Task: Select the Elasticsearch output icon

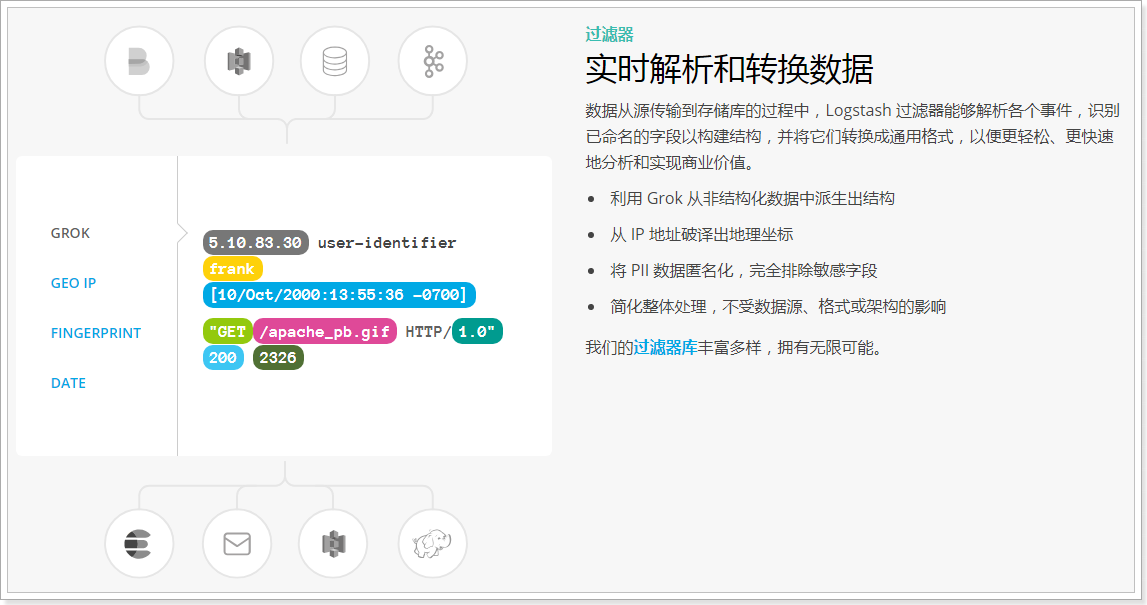Action: (139, 544)
